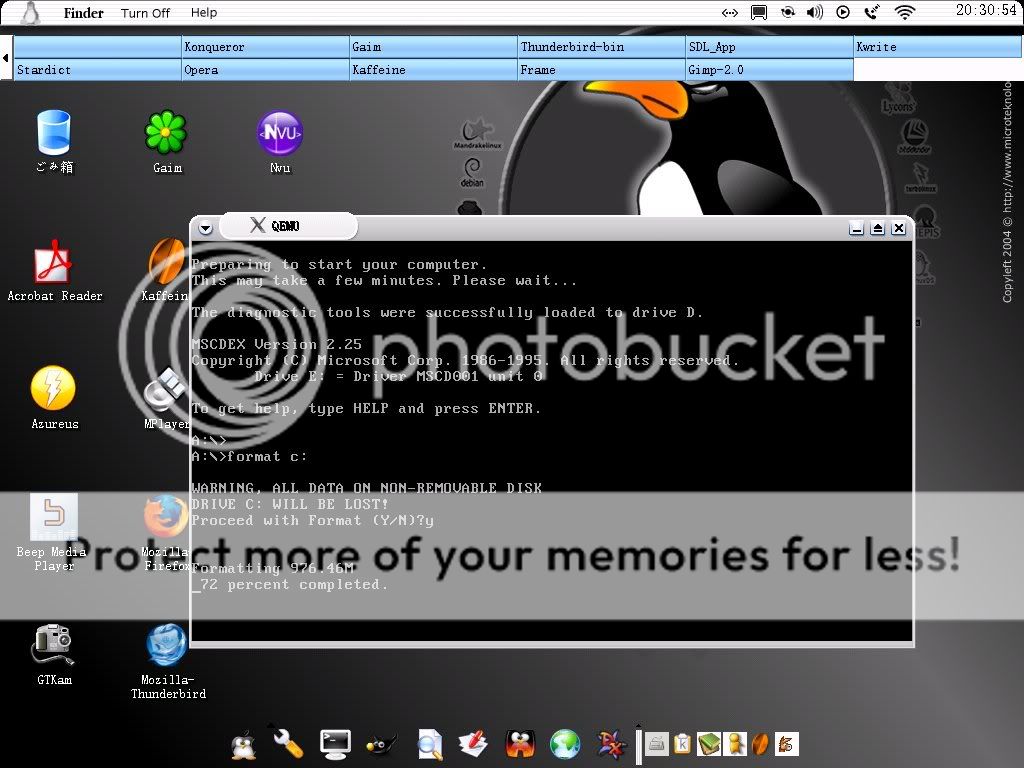Open the MPlayer desktop icon
This screenshot has height=768, width=1024.
click(166, 388)
